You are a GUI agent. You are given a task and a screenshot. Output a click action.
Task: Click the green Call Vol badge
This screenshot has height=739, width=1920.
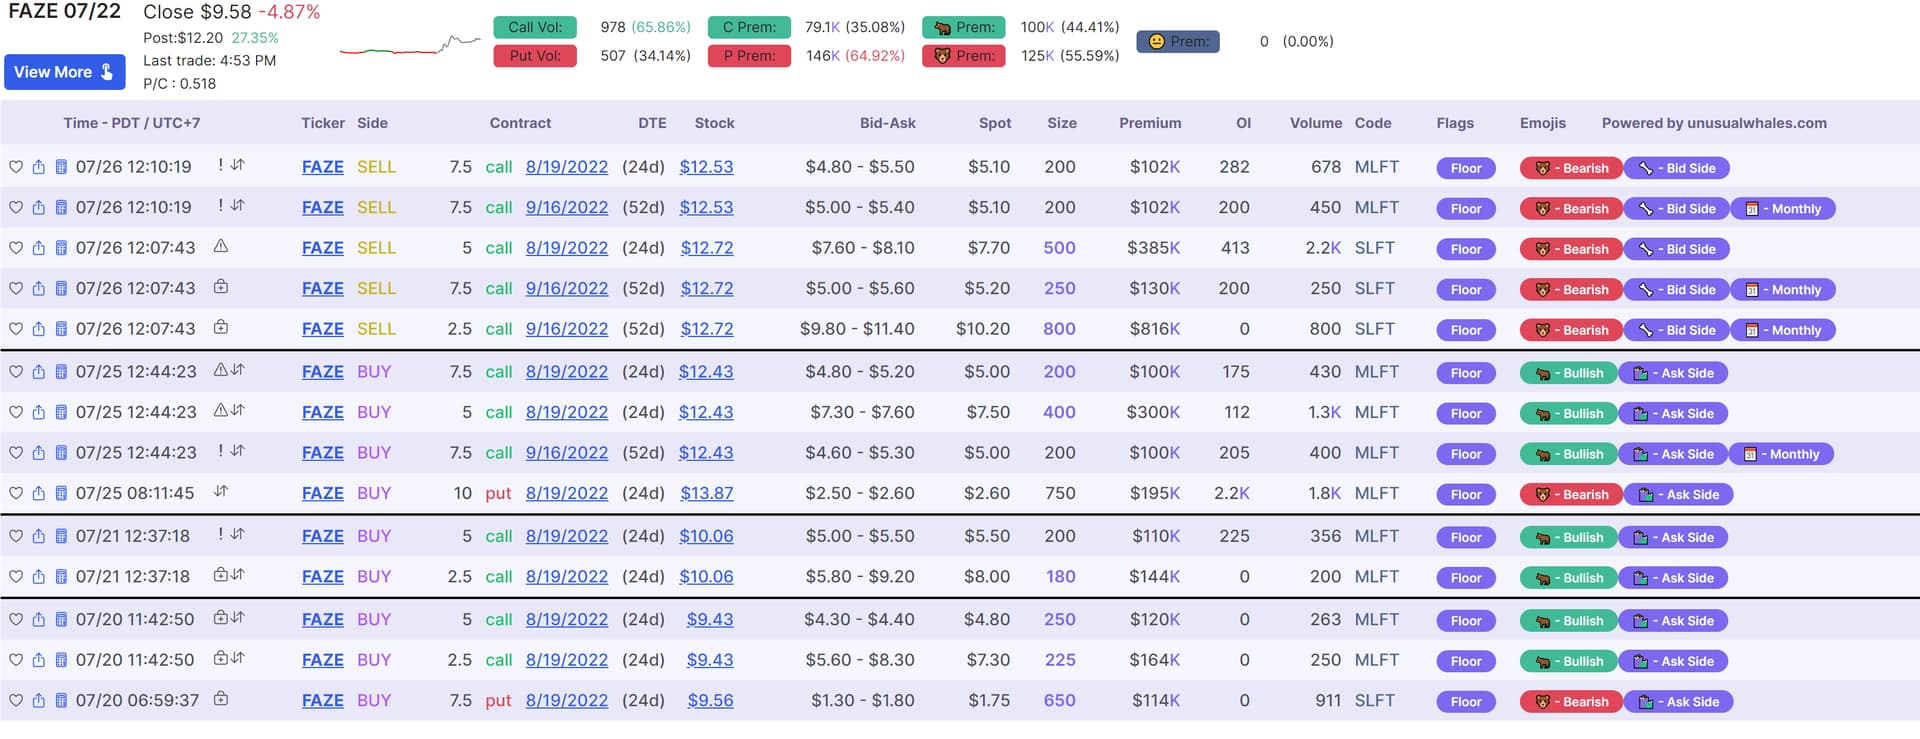(x=535, y=27)
